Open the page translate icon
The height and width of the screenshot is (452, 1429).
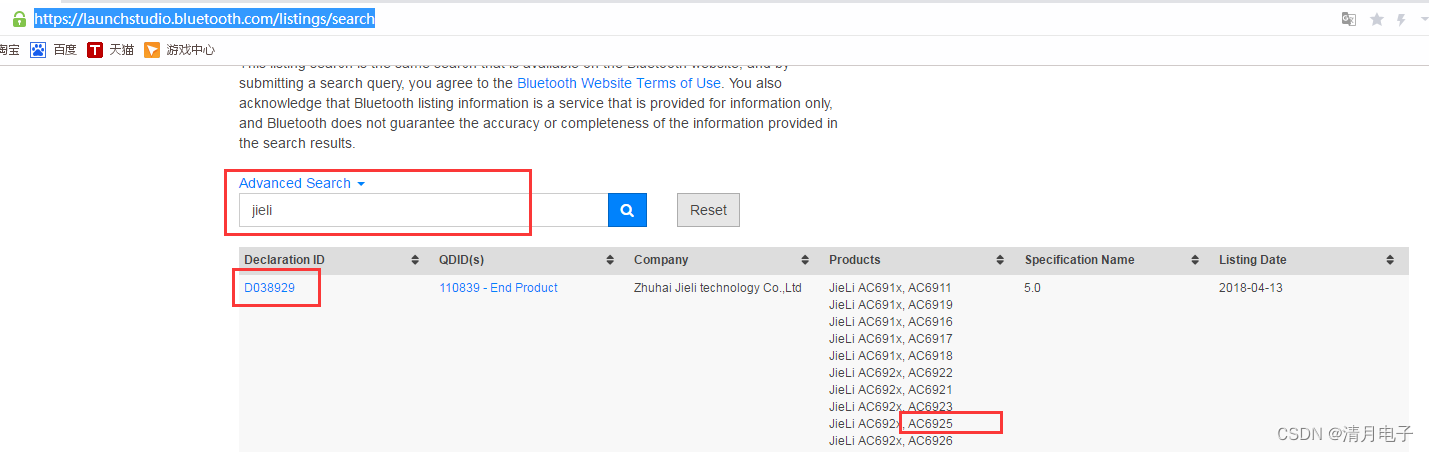pyautogui.click(x=1349, y=19)
